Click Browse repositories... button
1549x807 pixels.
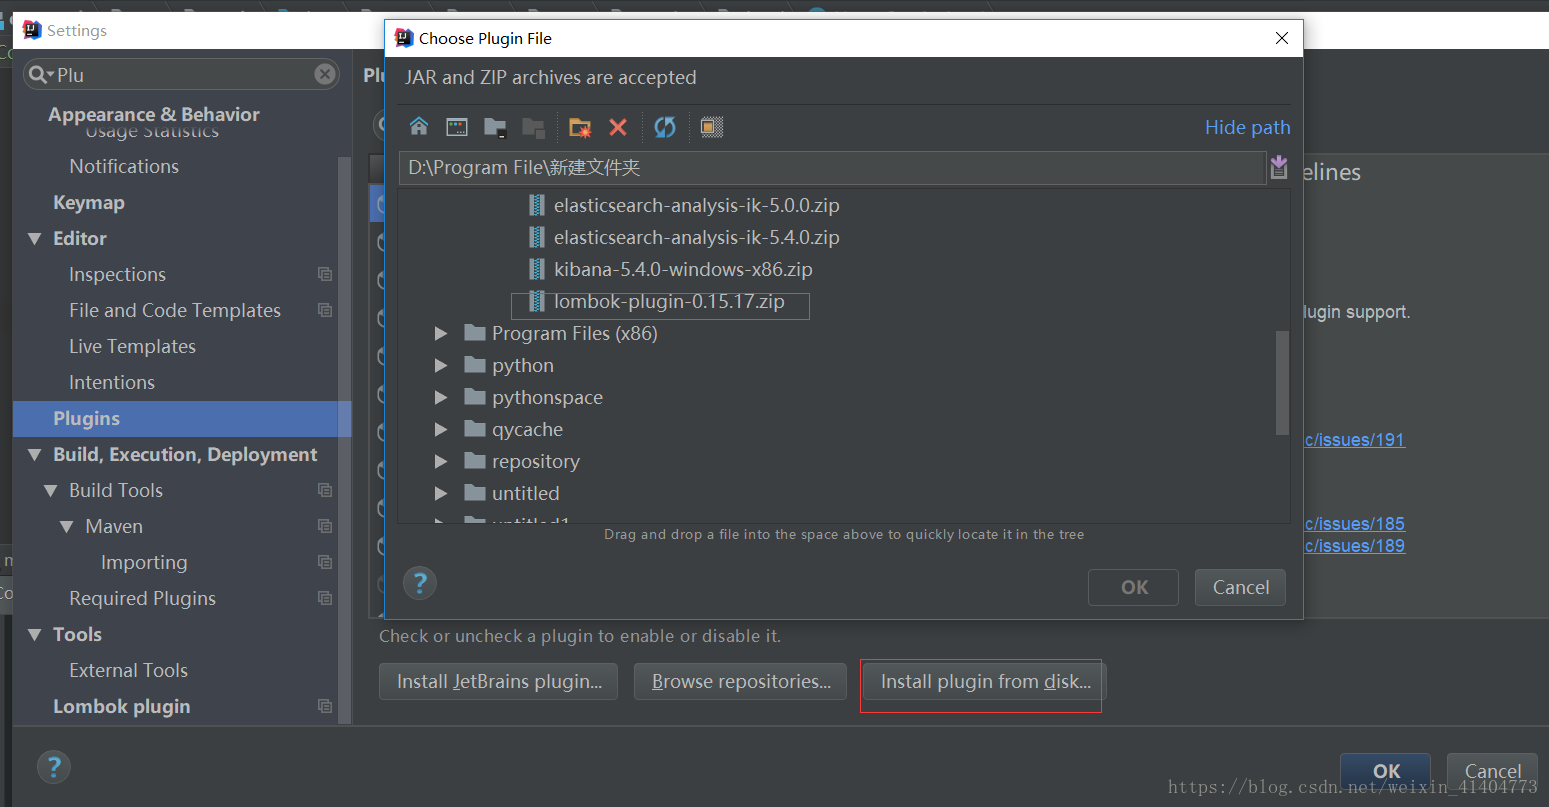click(740, 681)
